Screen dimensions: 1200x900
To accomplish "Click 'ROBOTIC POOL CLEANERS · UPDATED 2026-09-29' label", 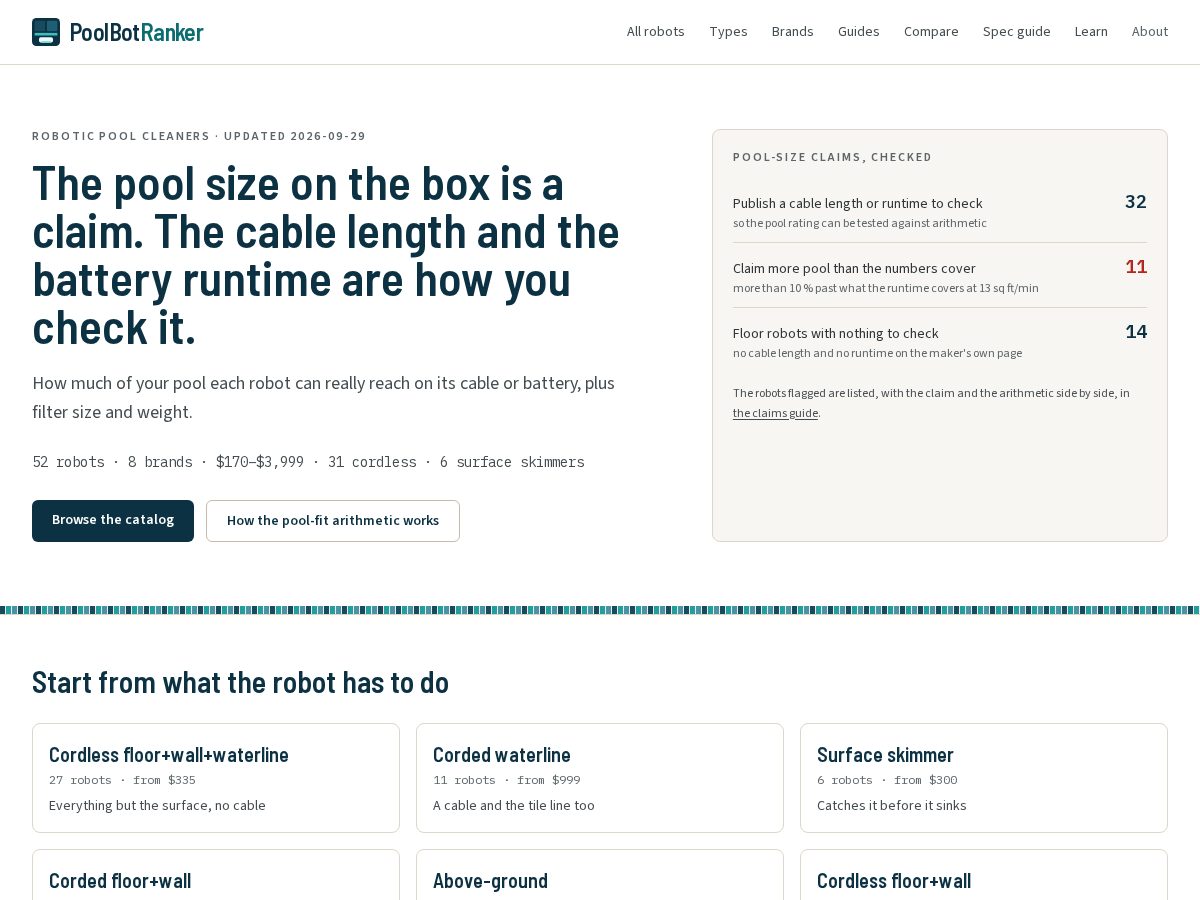I will [x=199, y=136].
